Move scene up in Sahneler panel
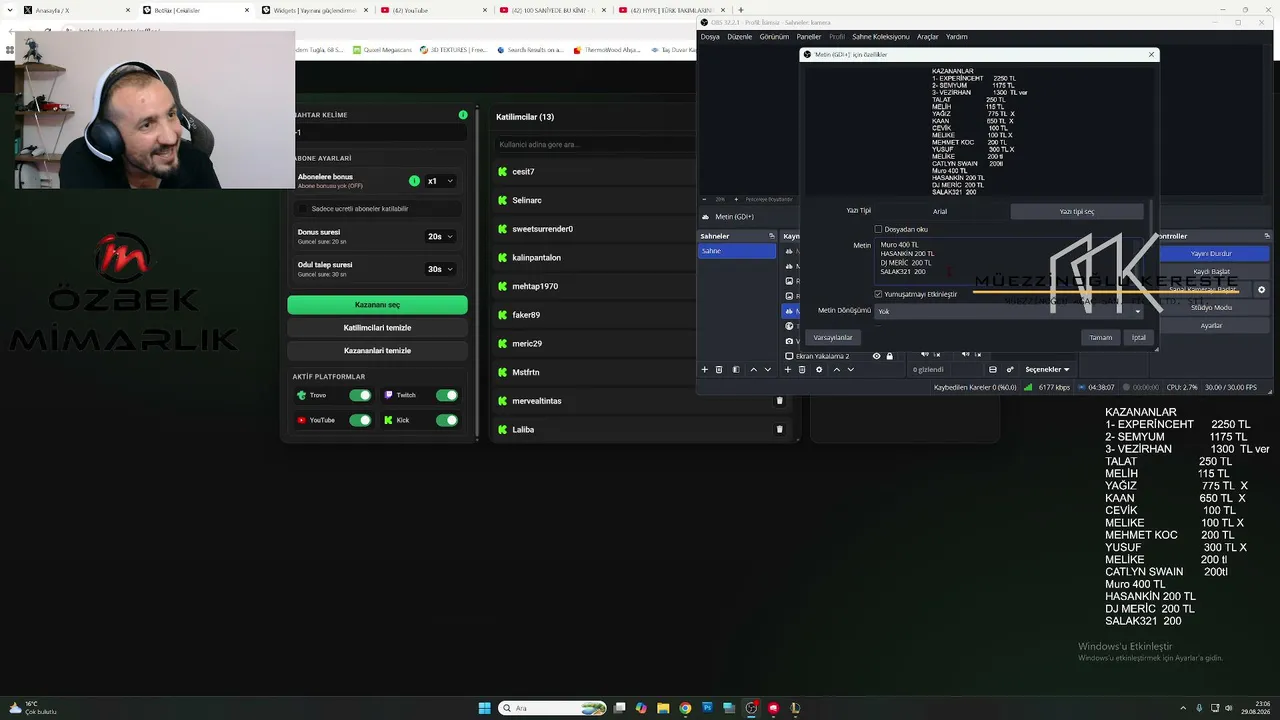Screen dimensions: 1280x720 753,370
